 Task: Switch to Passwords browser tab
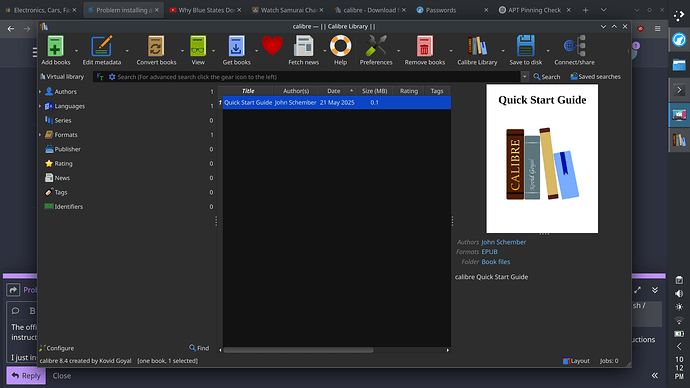[452, 10]
